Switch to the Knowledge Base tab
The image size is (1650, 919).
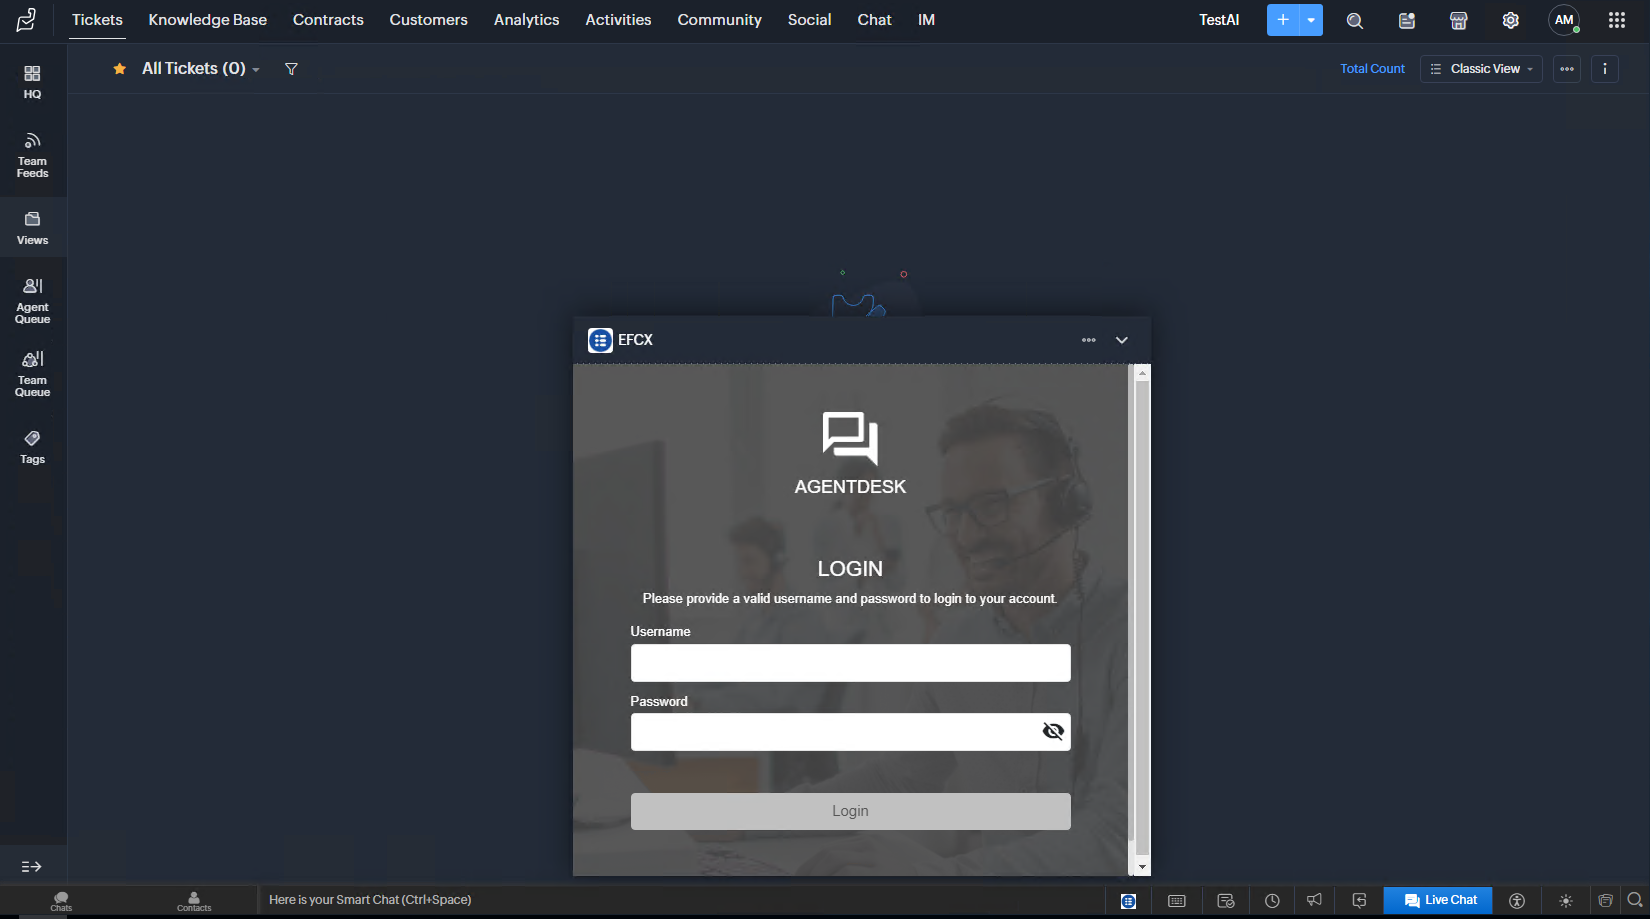(x=207, y=20)
